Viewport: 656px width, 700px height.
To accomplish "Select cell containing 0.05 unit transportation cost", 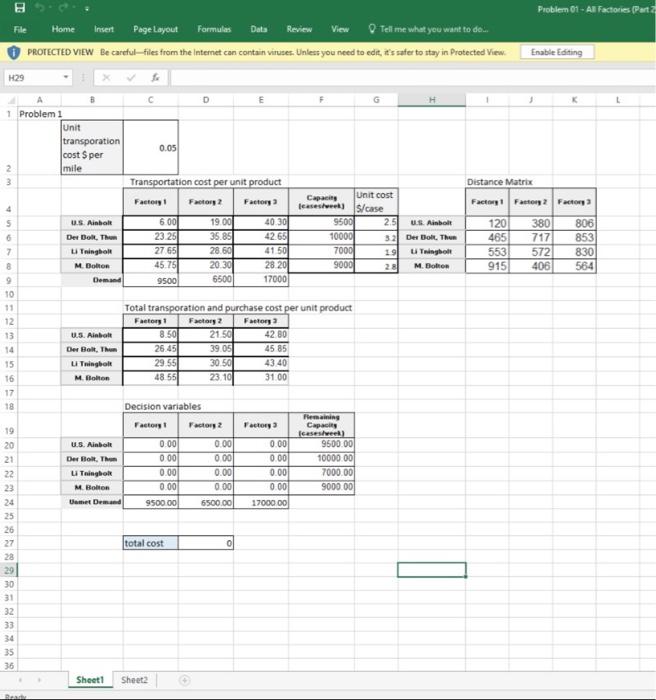I will click(x=150, y=147).
